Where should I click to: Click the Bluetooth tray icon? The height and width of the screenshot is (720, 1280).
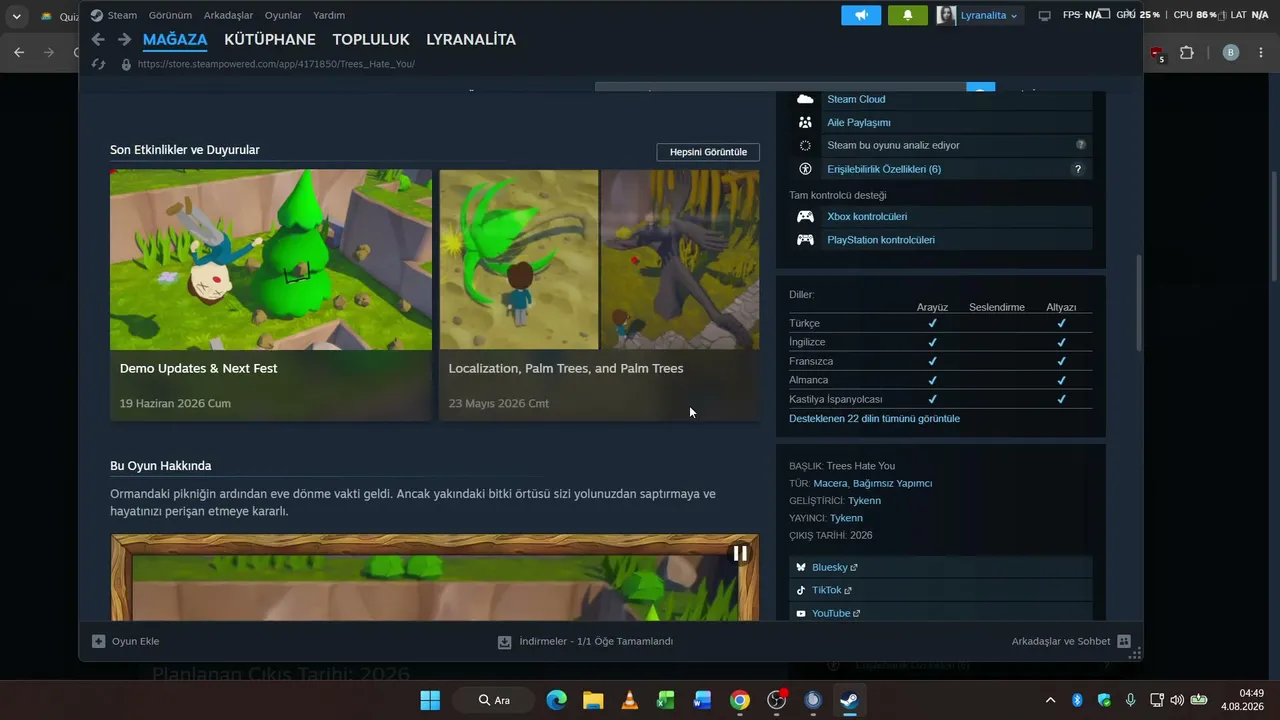click(x=1077, y=700)
